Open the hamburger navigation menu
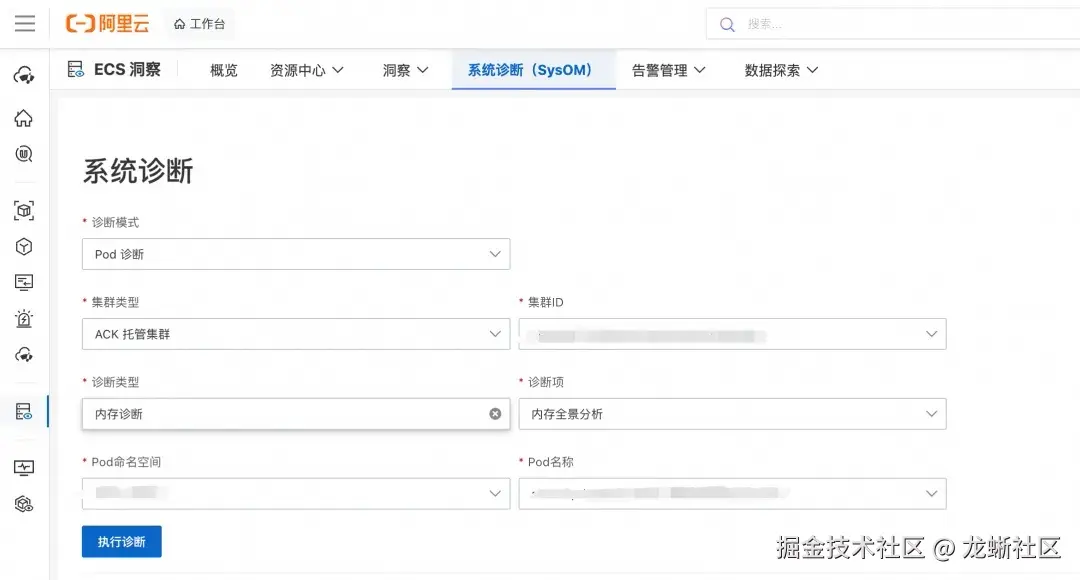The height and width of the screenshot is (580, 1080). tap(25, 23)
